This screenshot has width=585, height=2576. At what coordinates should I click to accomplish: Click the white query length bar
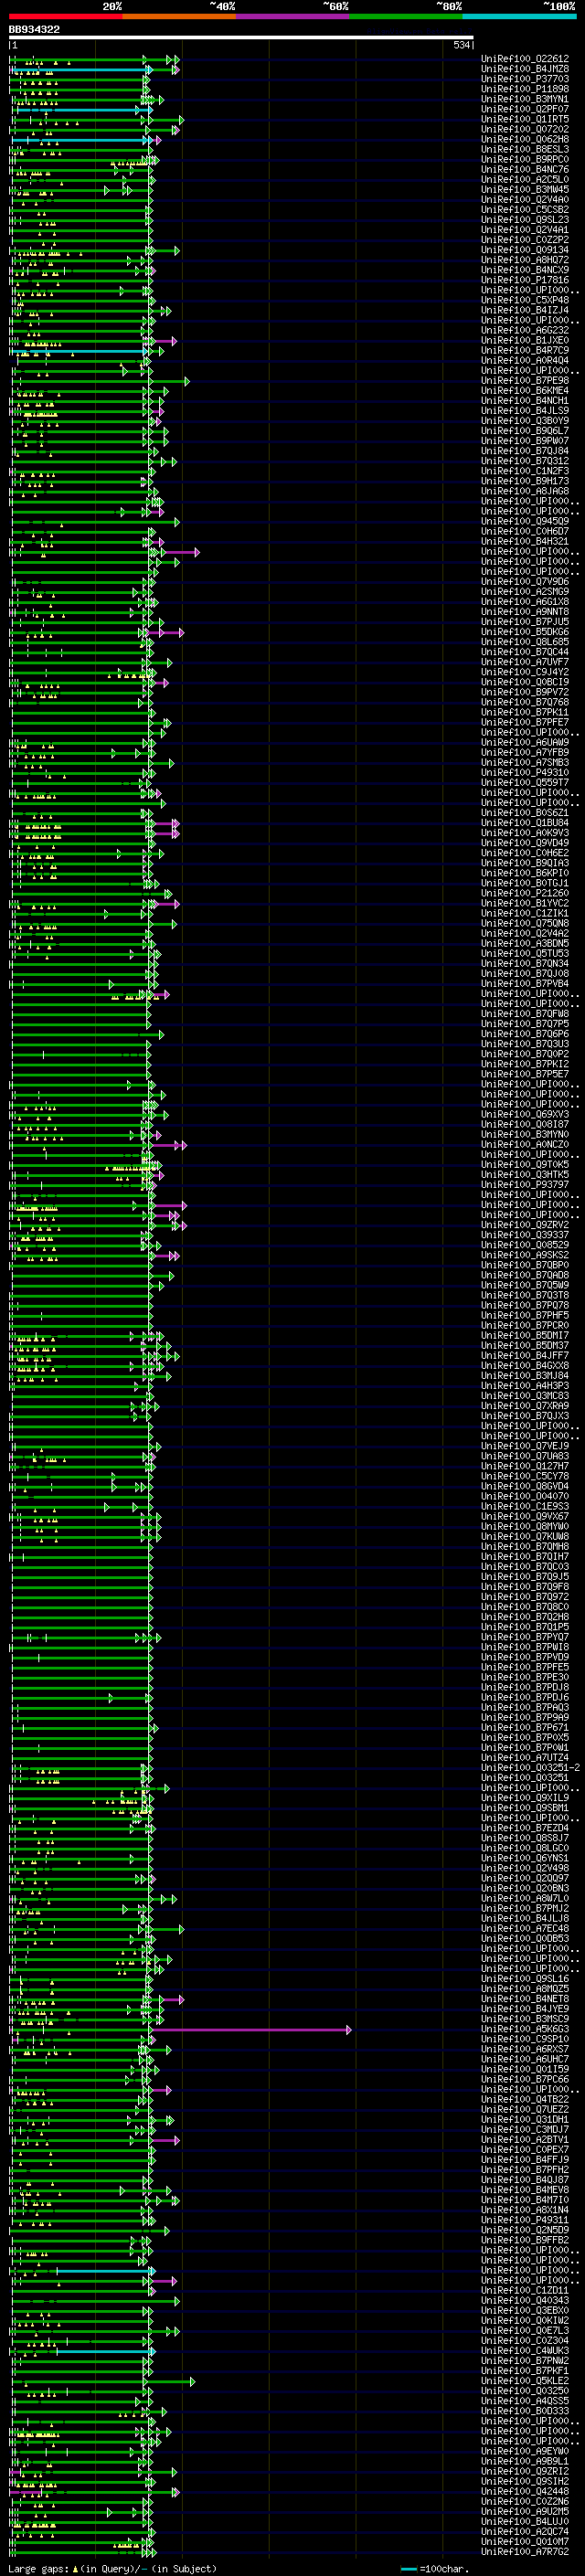[241, 38]
